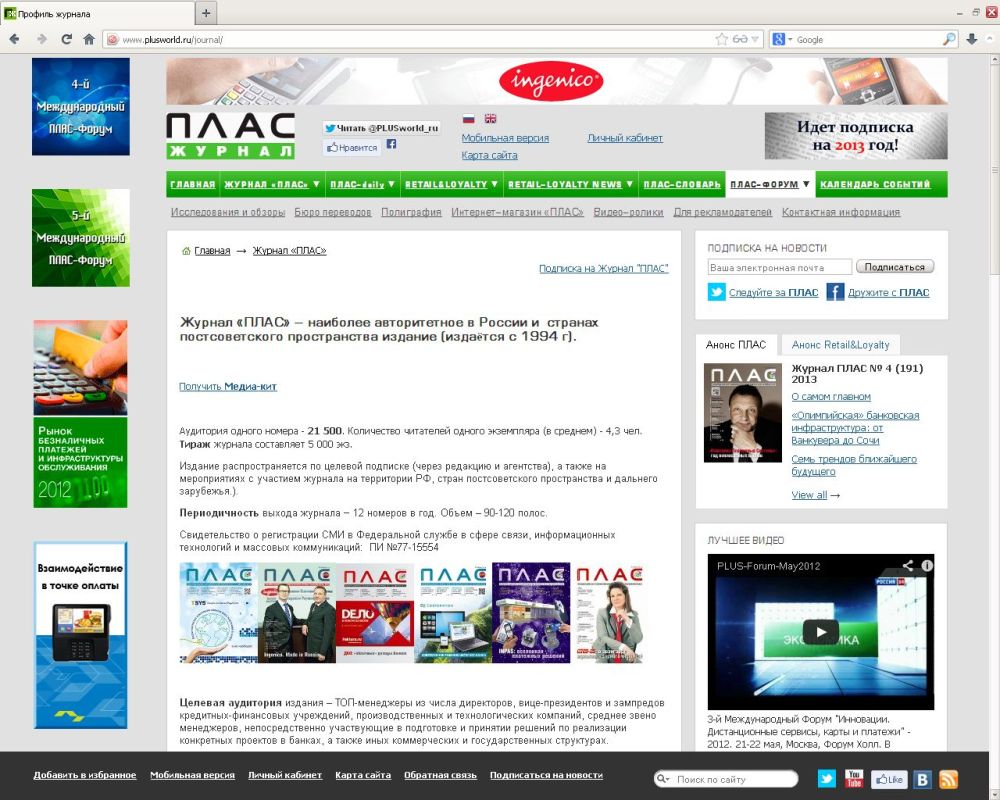The height and width of the screenshot is (800, 1000).
Task: Click the Facebook icon beside "Дружите с ПЛАС"
Action: (x=834, y=292)
